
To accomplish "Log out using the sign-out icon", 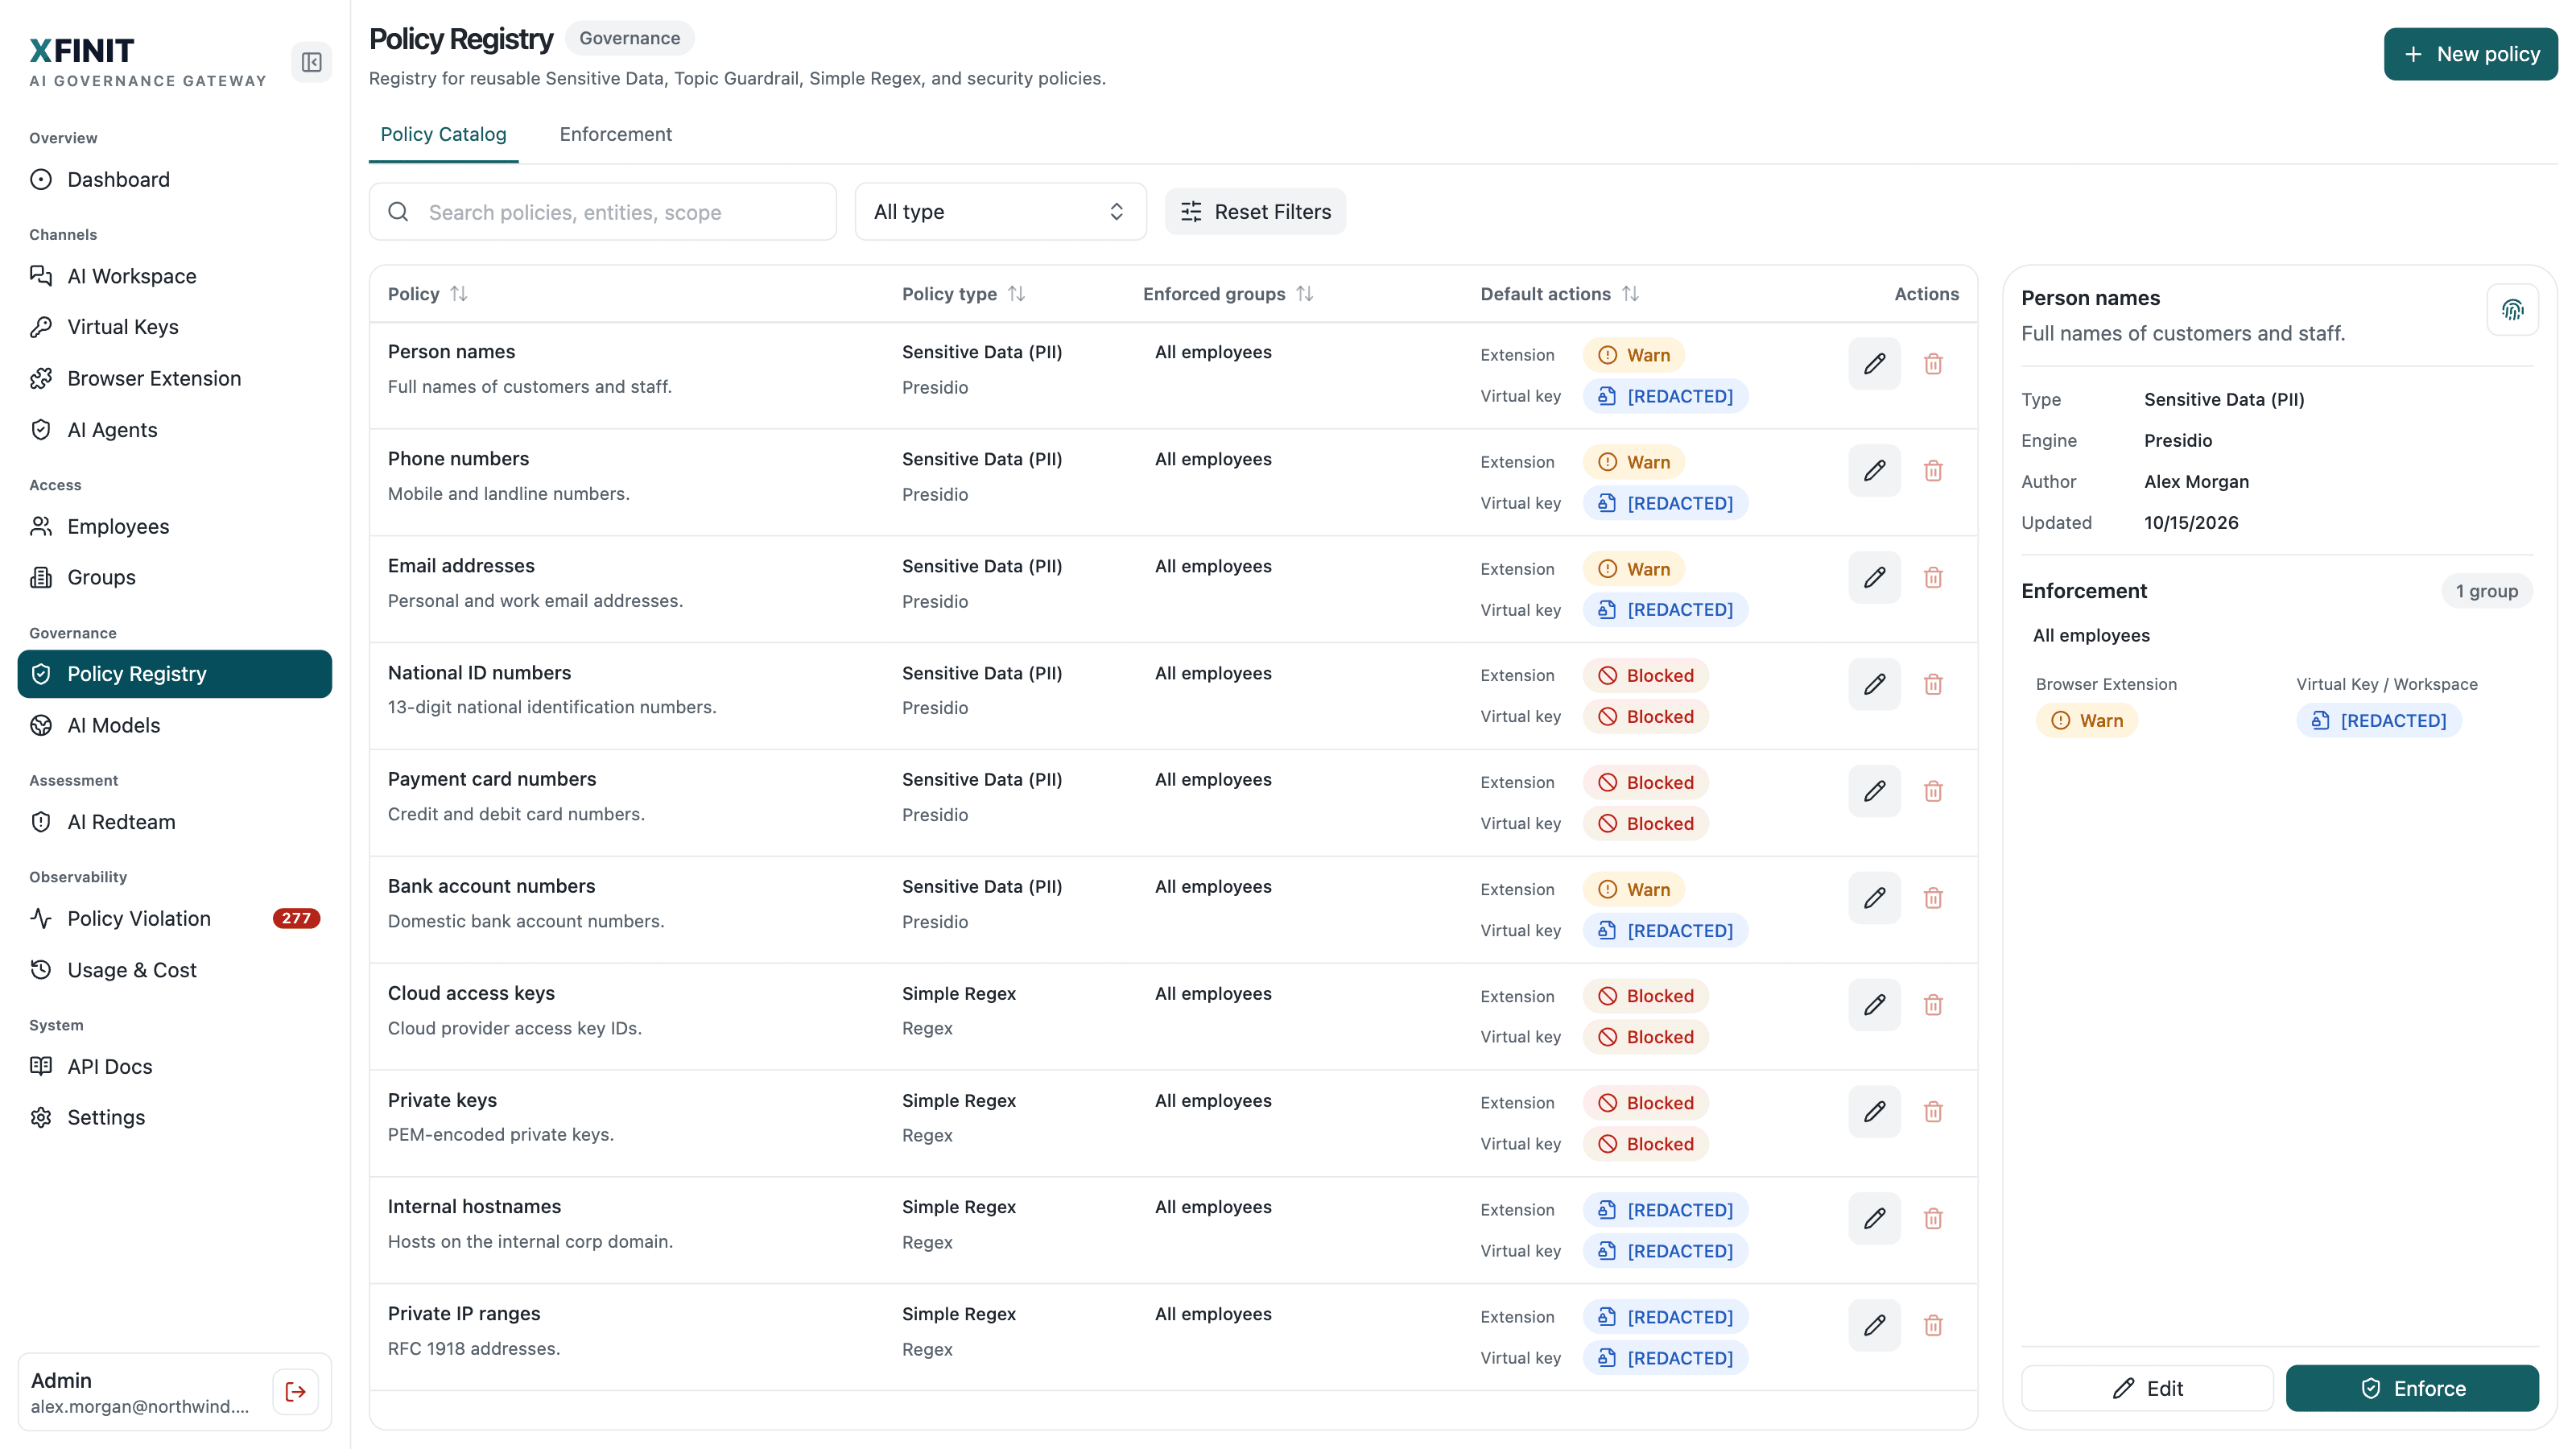I will [x=295, y=1392].
